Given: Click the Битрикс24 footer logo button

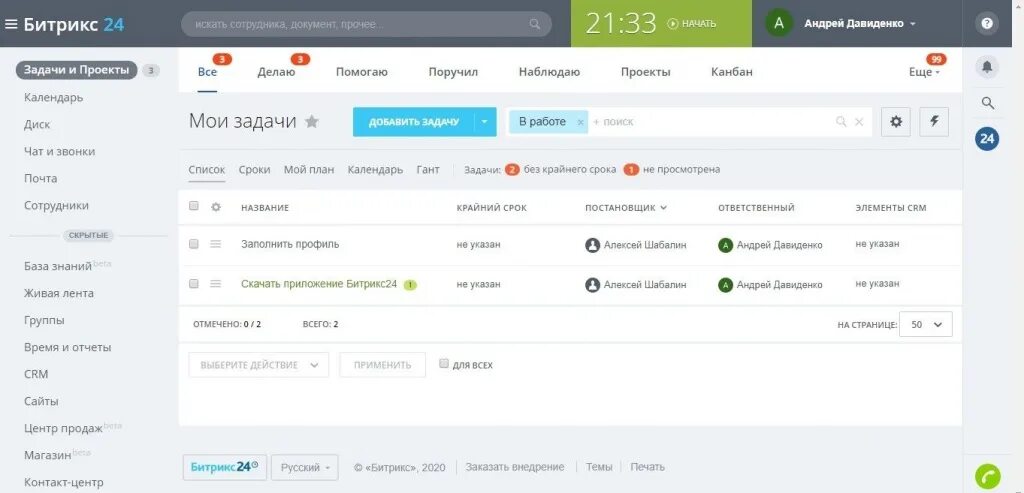Looking at the screenshot, I should 225,468.
